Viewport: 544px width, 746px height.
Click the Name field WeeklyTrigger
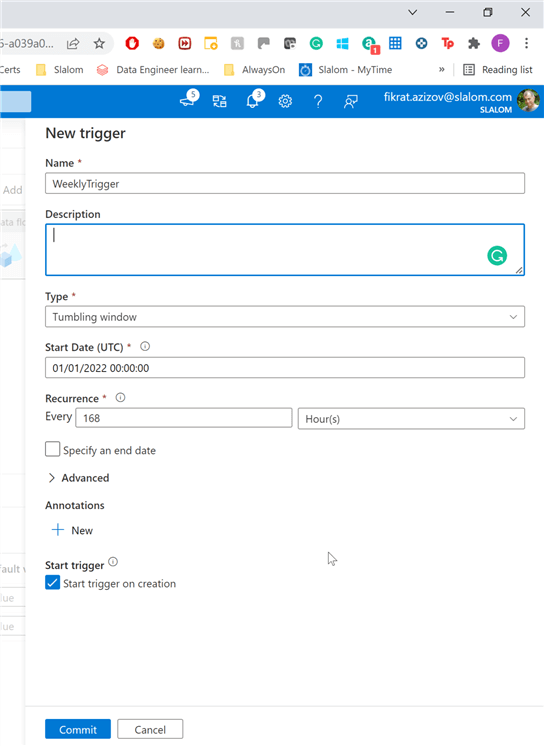coord(285,184)
